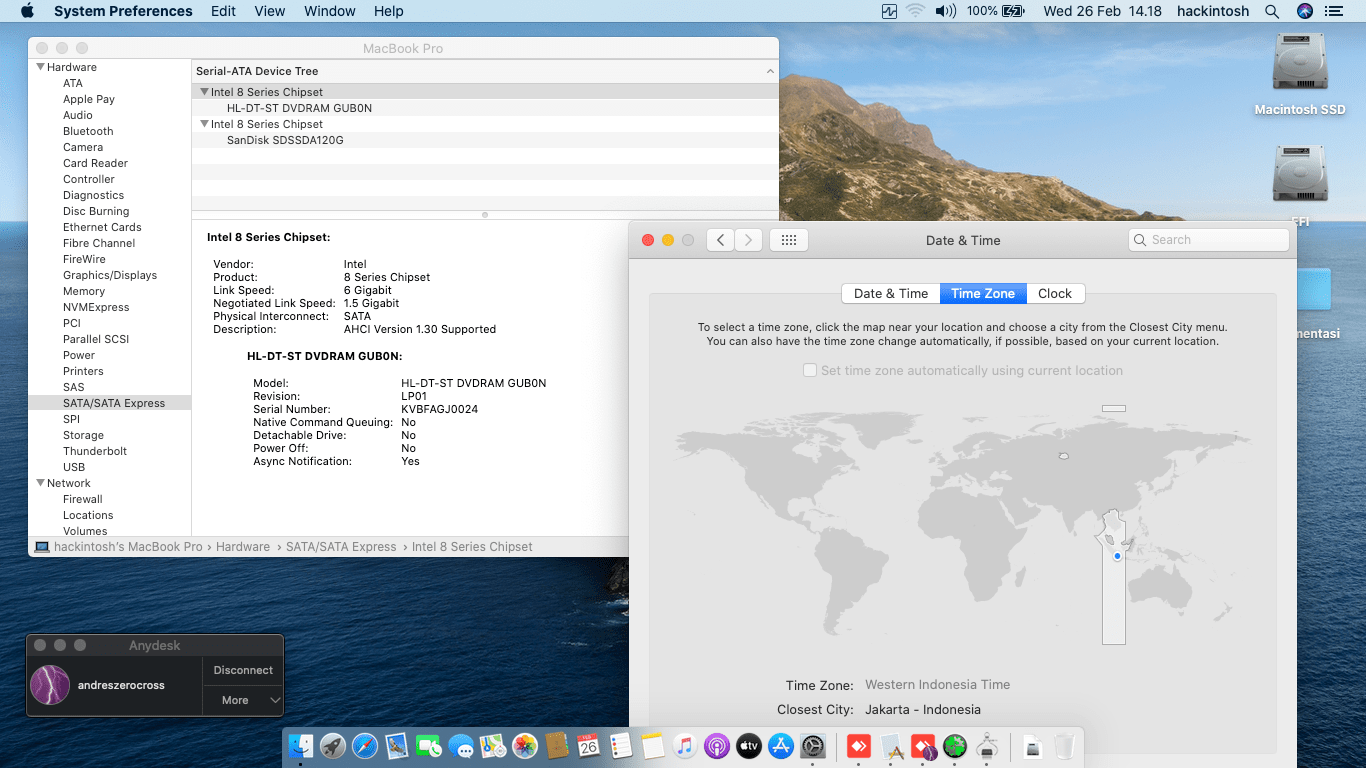Open App Store from the Dock
The image size is (1366, 768).
(x=780, y=746)
